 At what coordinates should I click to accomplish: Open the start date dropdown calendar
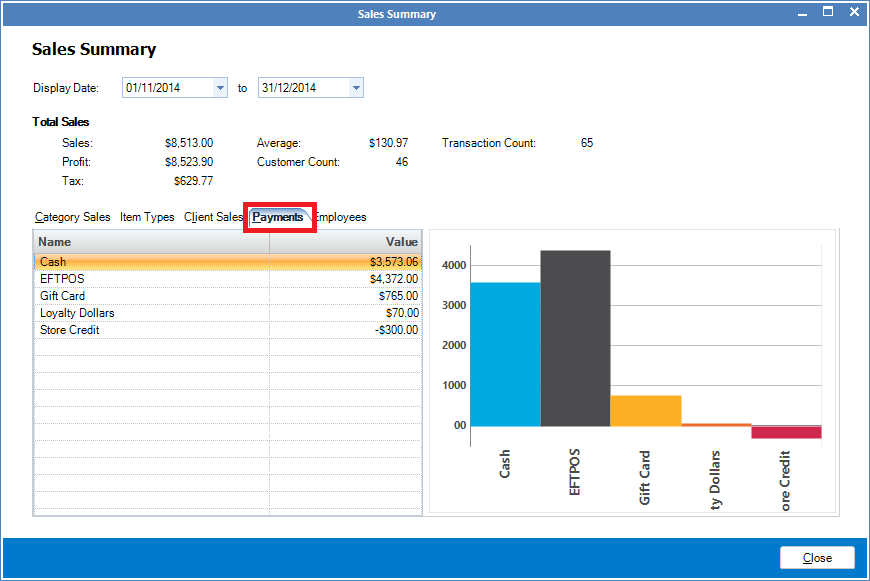click(220, 88)
